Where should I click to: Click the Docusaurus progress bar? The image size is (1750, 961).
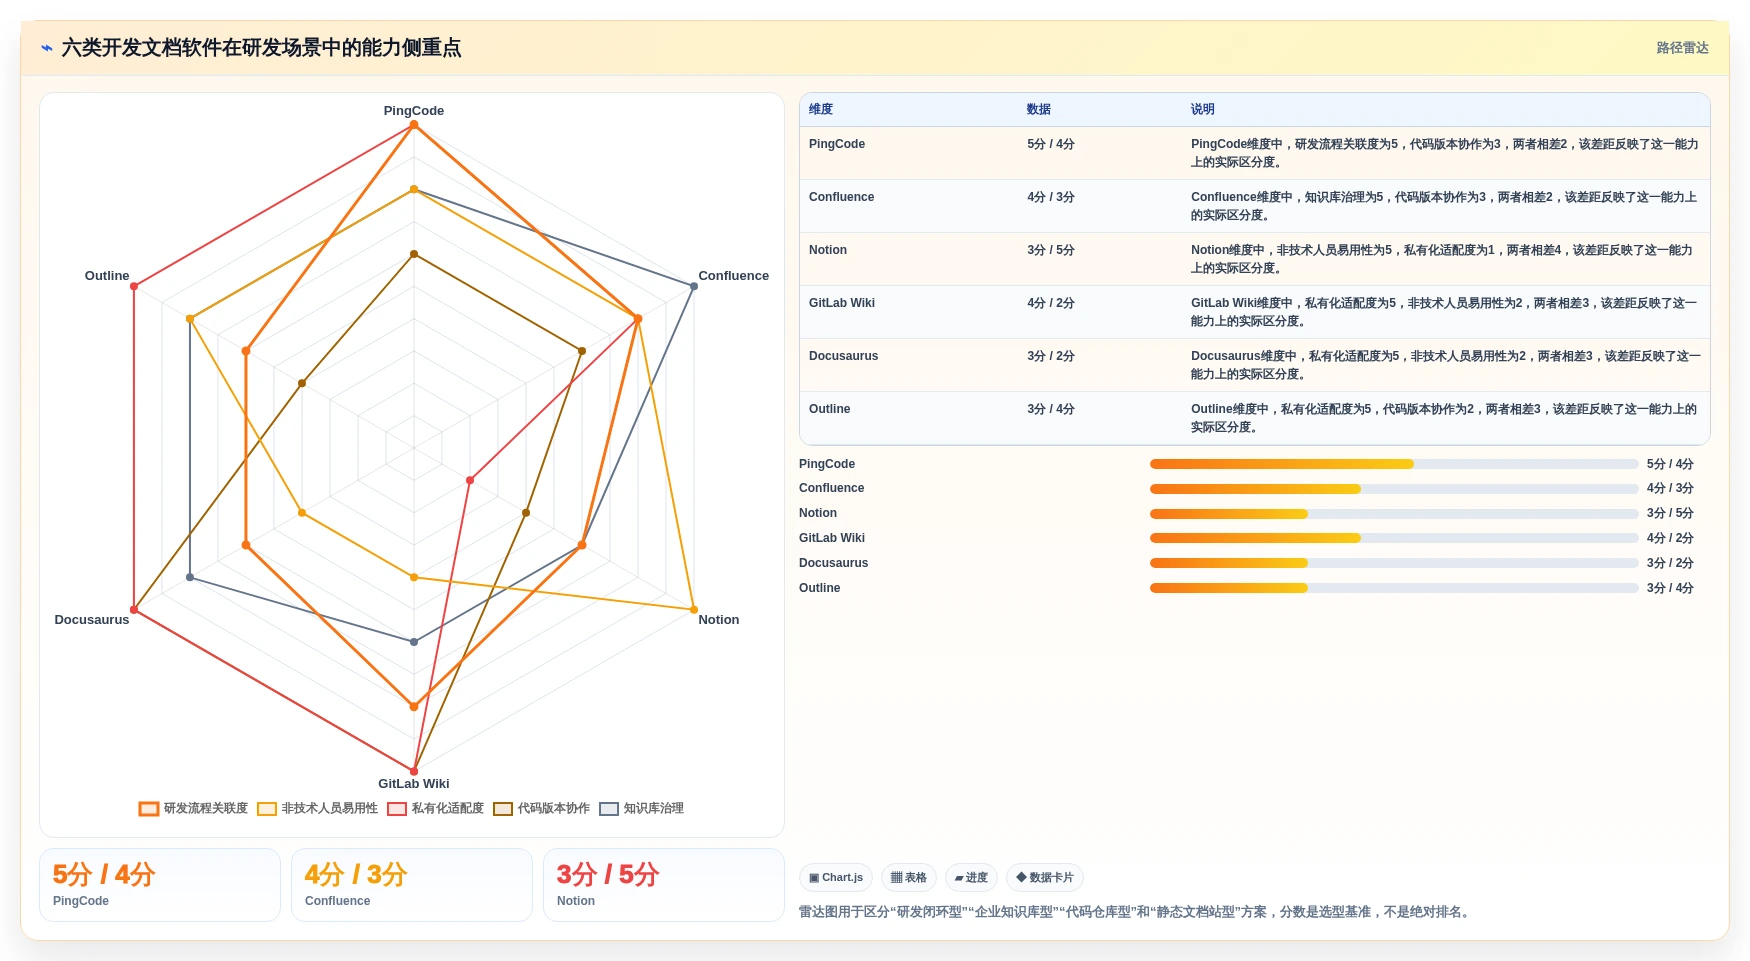tap(1394, 563)
